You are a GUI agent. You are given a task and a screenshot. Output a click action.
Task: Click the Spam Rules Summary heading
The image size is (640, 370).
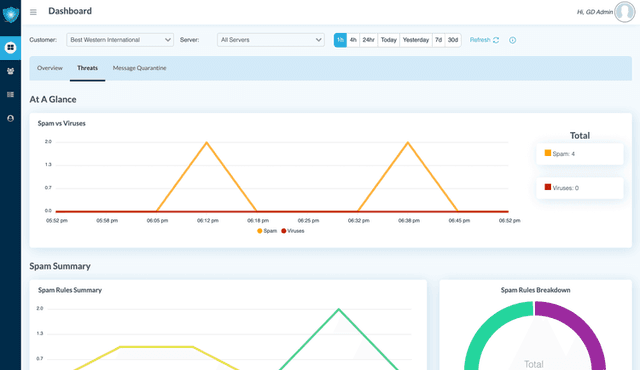click(x=70, y=290)
